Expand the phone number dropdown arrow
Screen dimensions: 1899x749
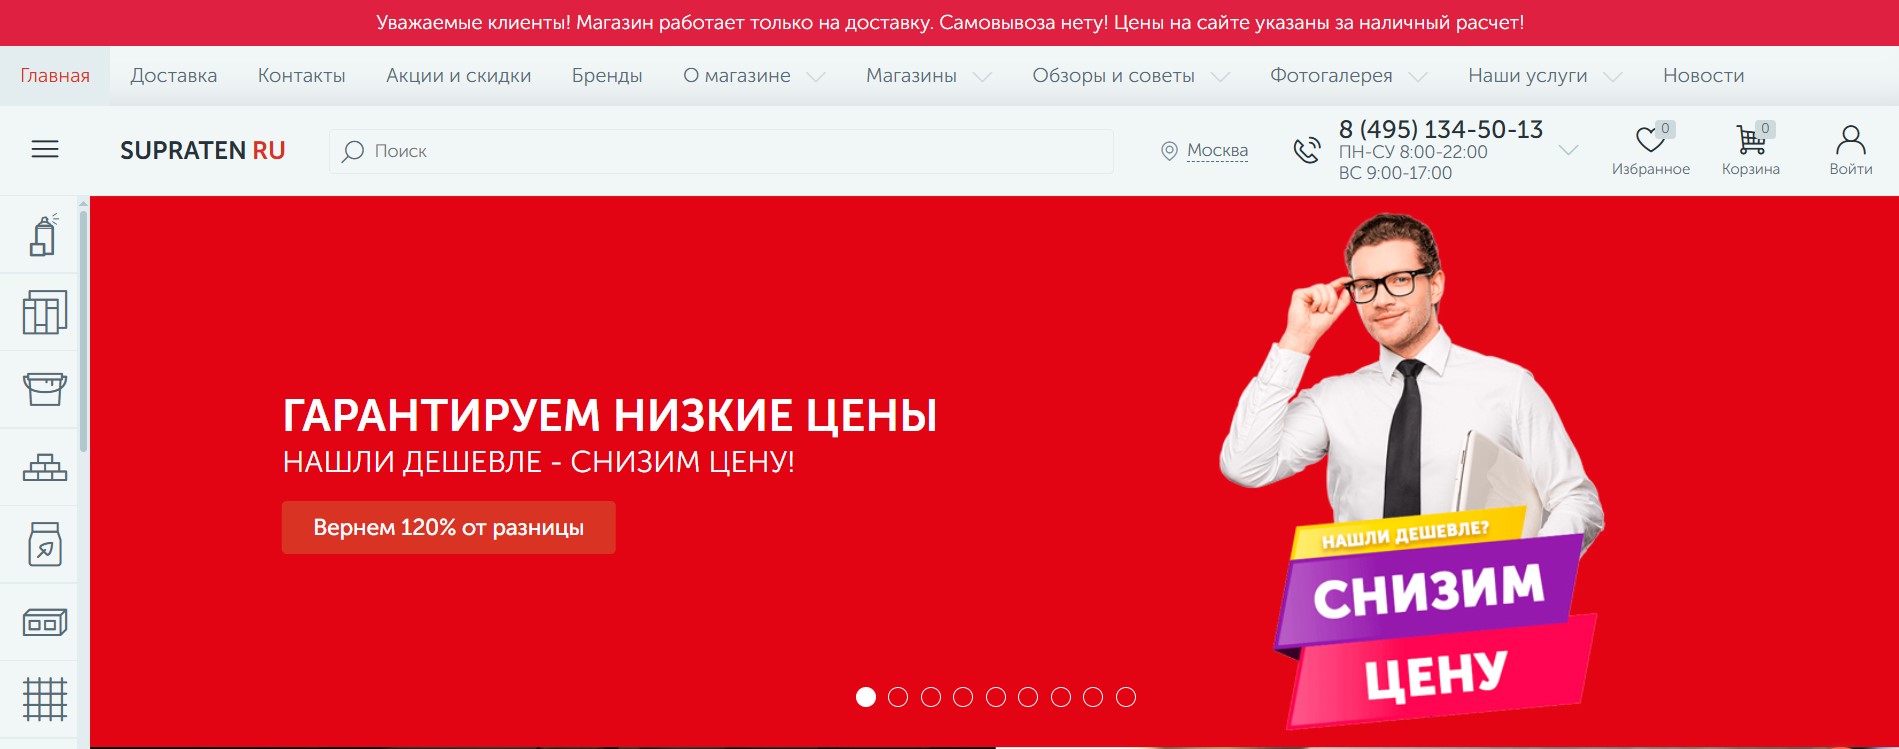coord(1568,150)
